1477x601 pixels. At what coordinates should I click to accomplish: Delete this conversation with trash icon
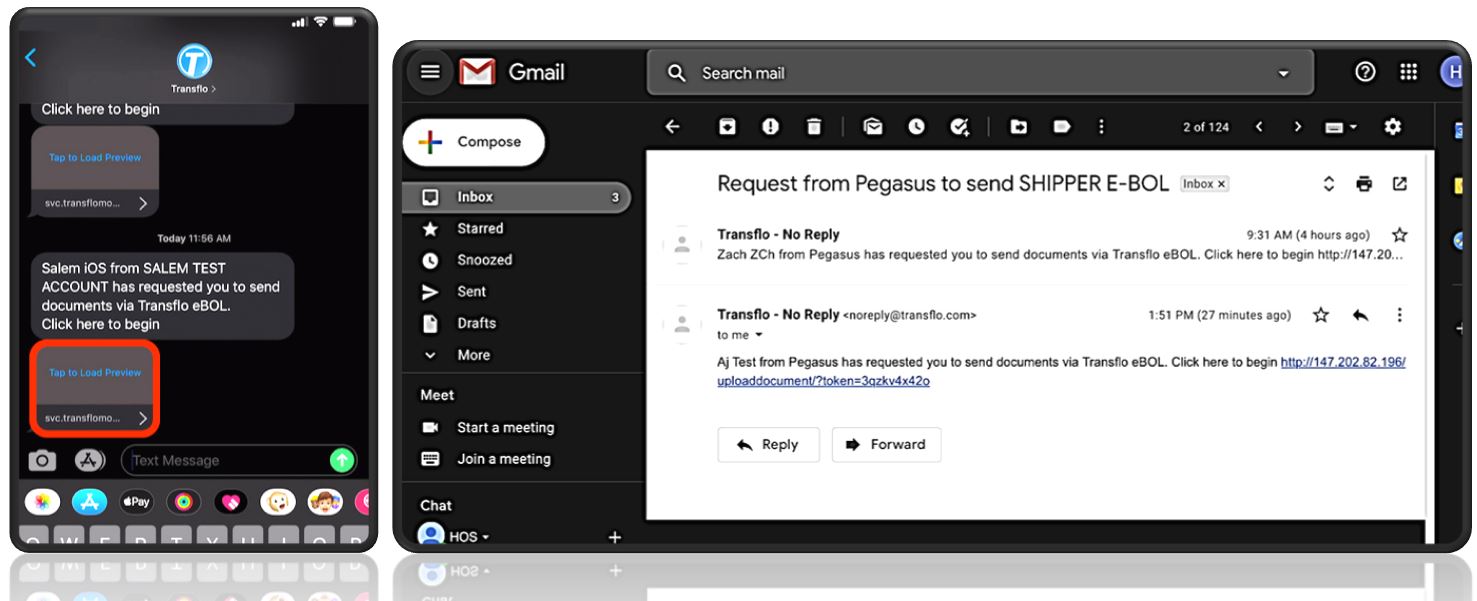coord(814,127)
